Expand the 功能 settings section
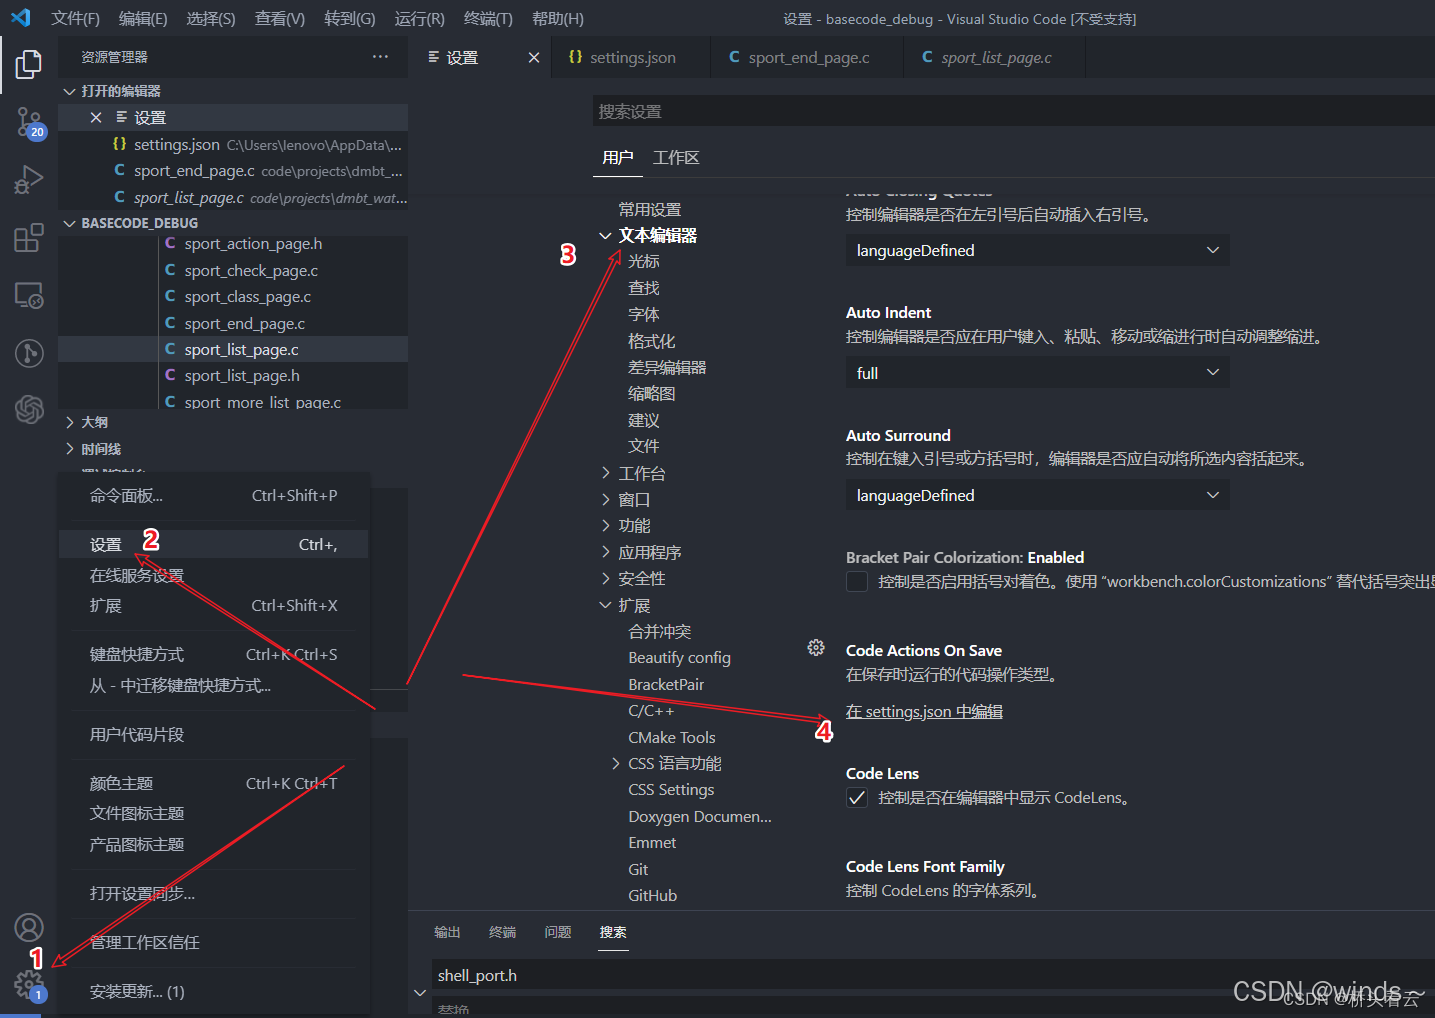 (605, 525)
